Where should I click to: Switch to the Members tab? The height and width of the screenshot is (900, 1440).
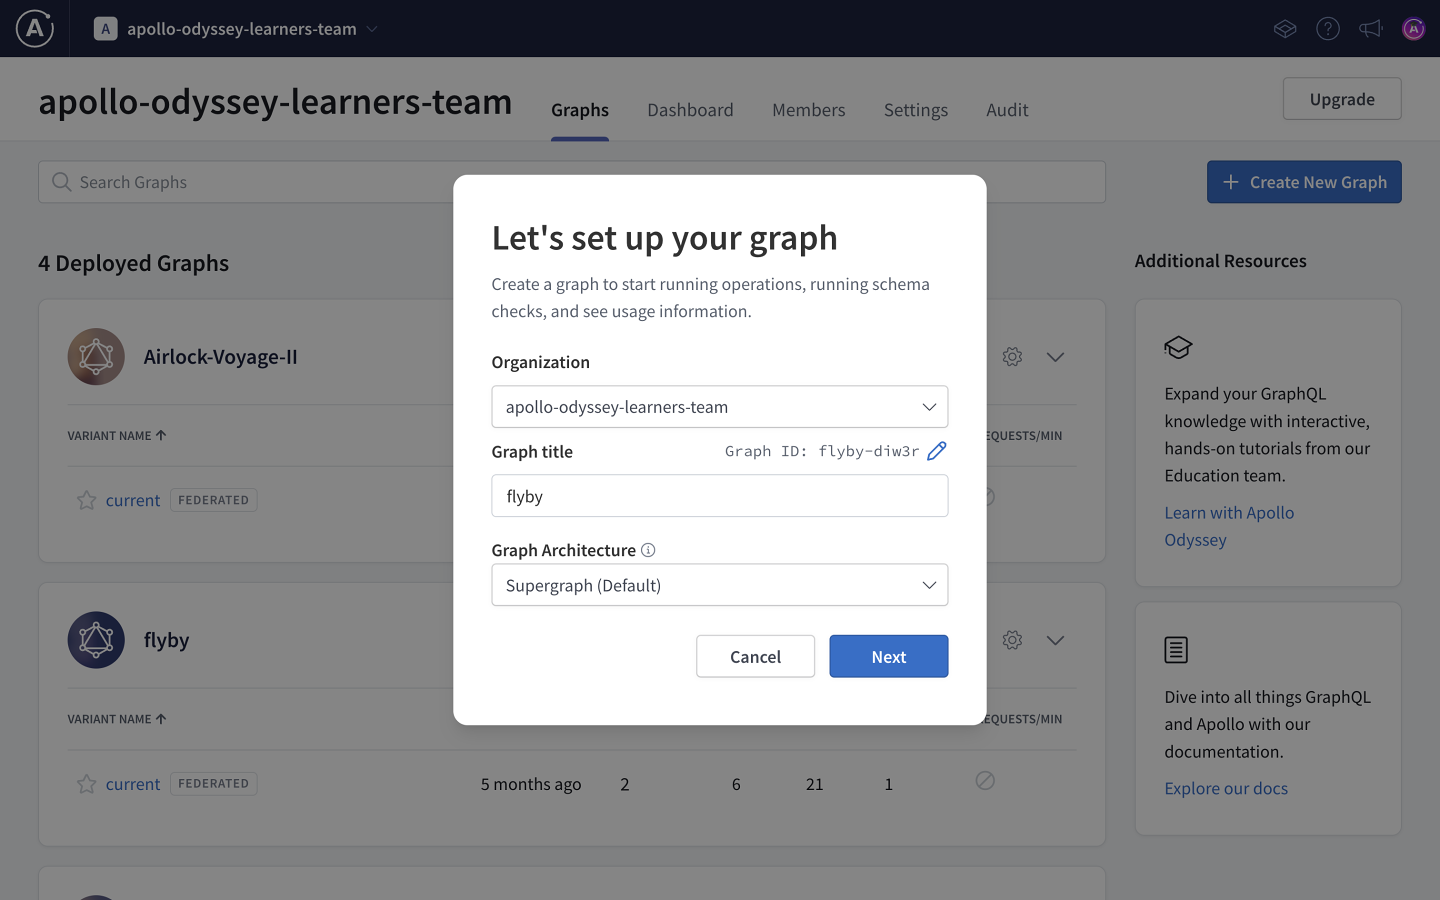coord(808,110)
